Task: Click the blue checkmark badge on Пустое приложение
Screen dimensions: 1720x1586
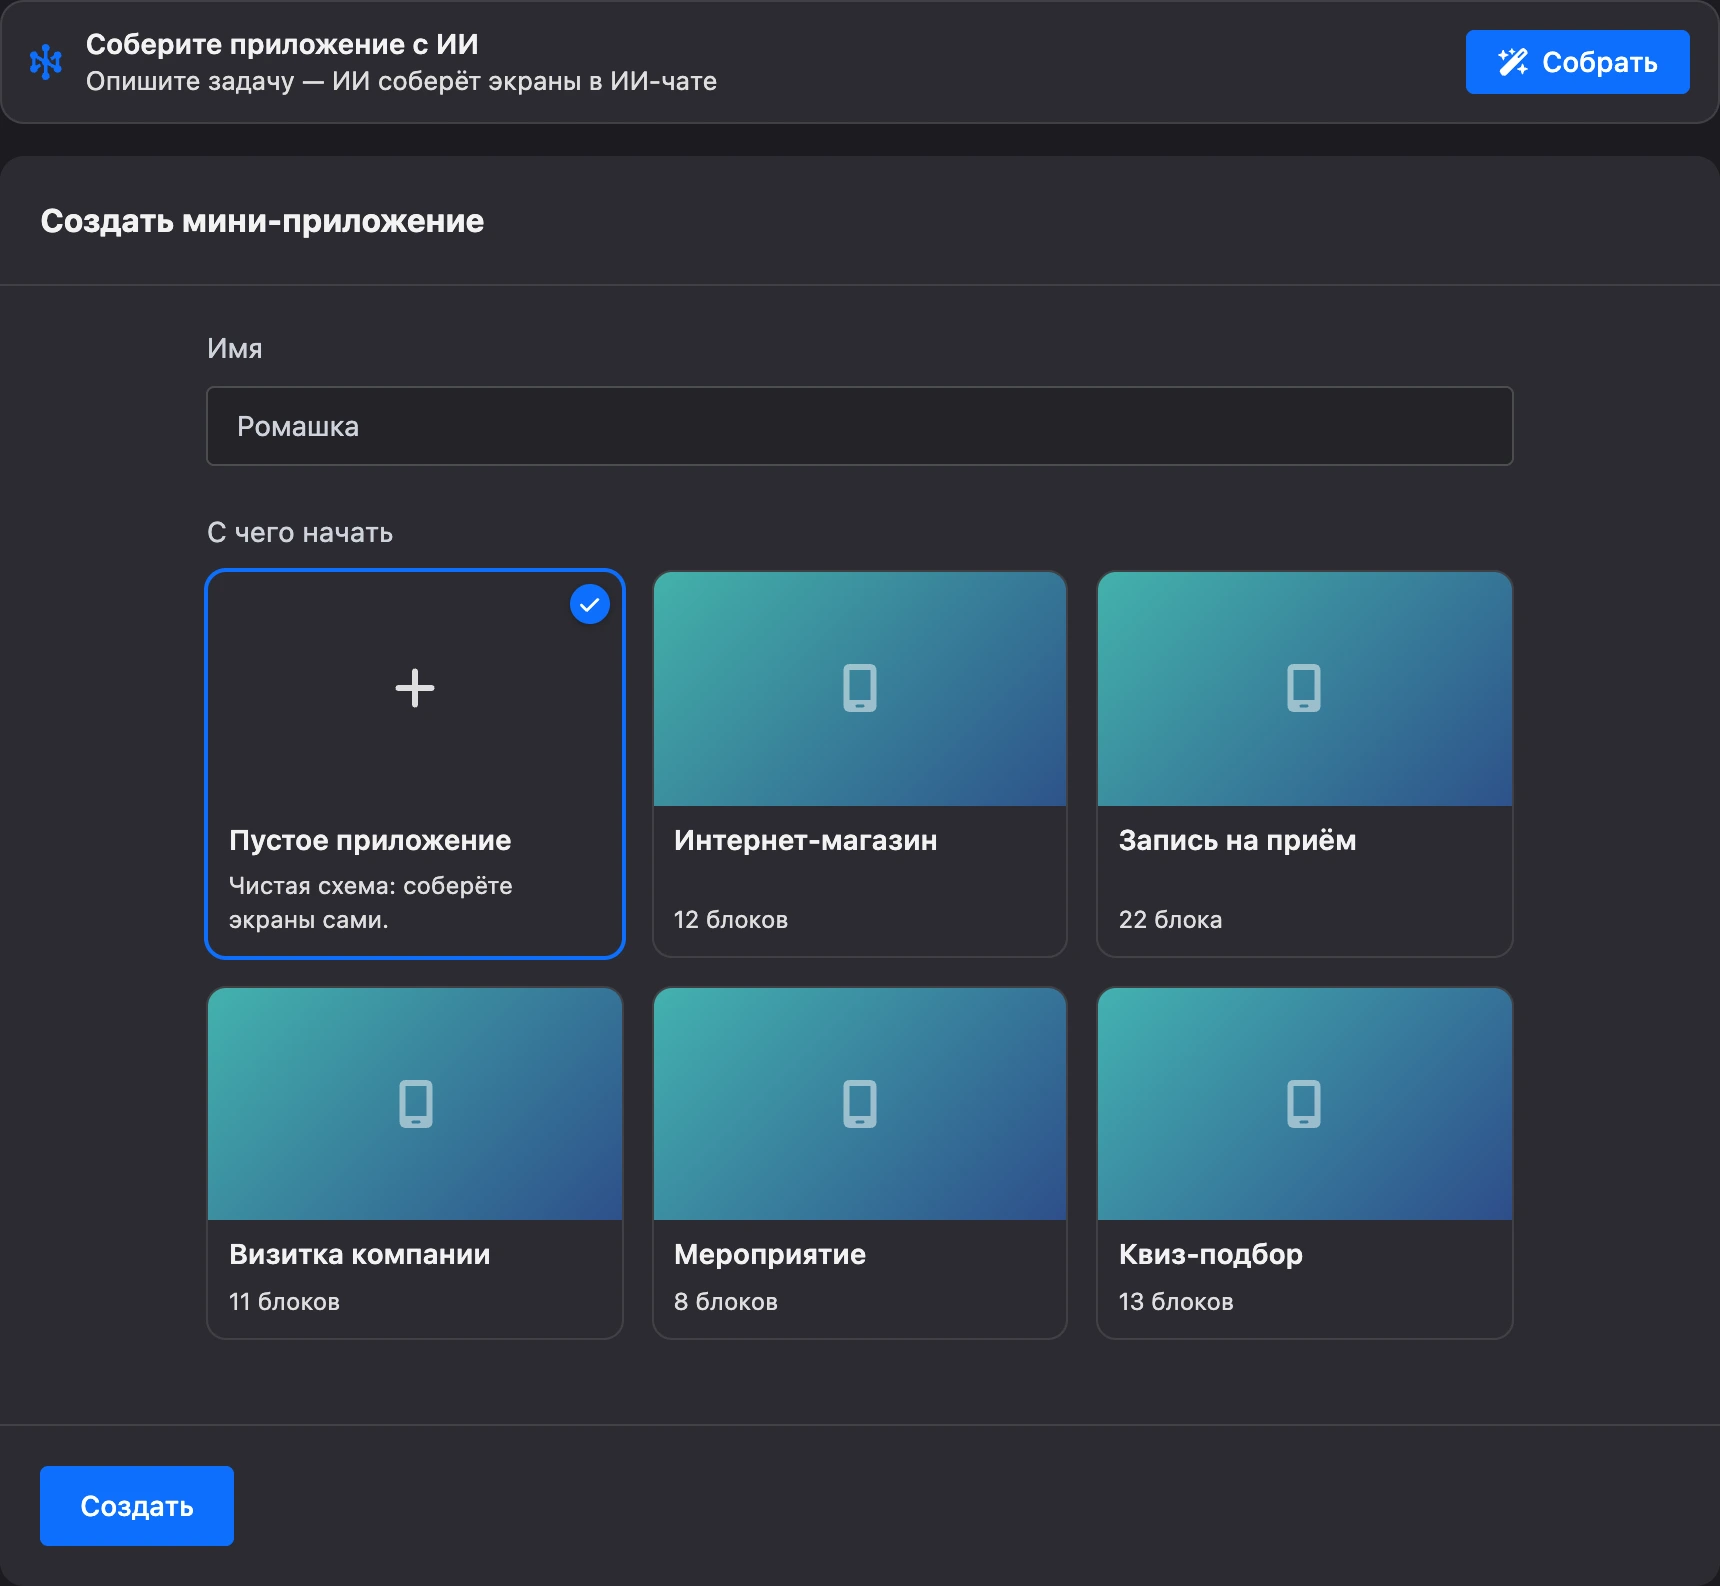Action: pos(590,604)
